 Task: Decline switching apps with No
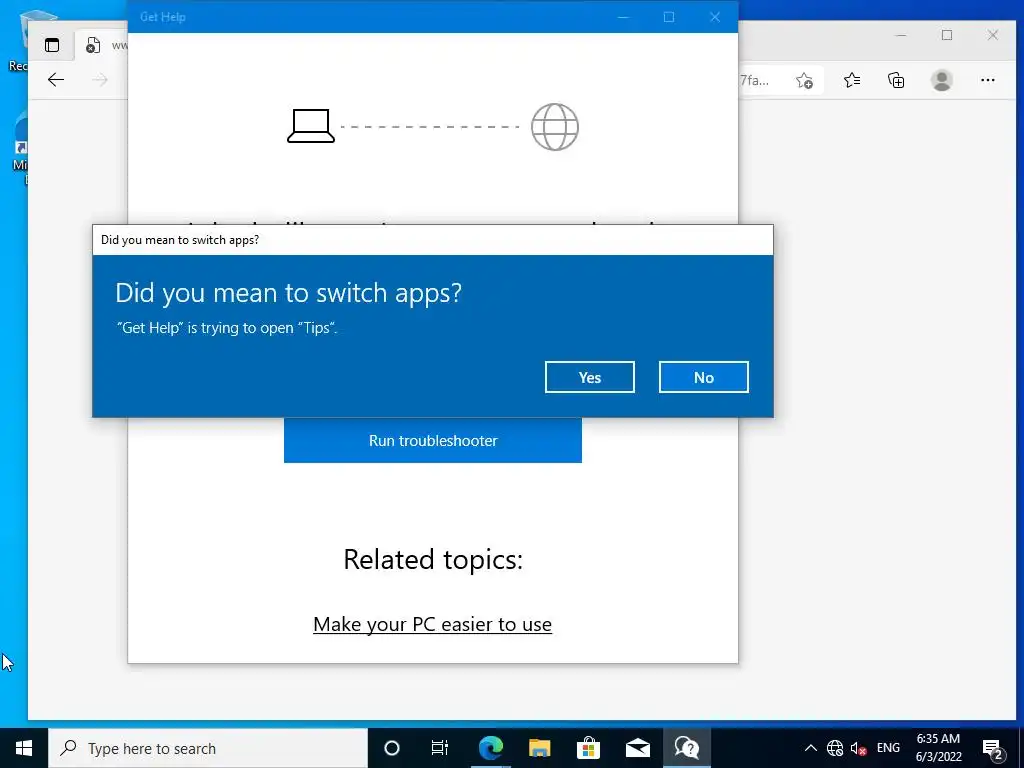(x=703, y=377)
